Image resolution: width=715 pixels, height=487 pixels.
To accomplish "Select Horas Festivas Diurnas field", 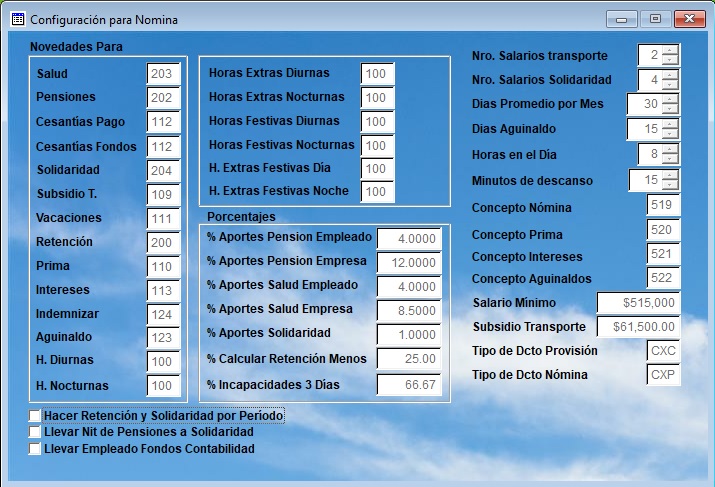I will click(377, 122).
